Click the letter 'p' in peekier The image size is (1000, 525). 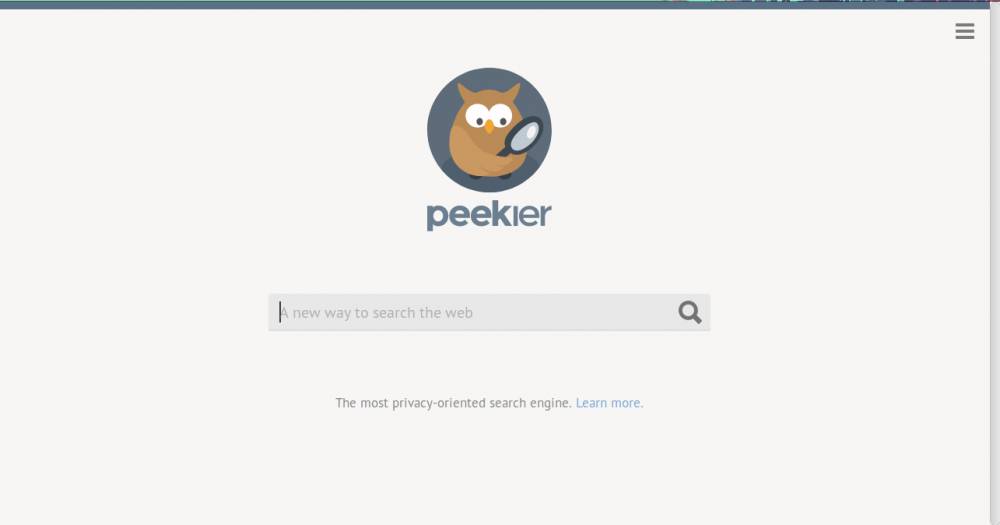437,218
